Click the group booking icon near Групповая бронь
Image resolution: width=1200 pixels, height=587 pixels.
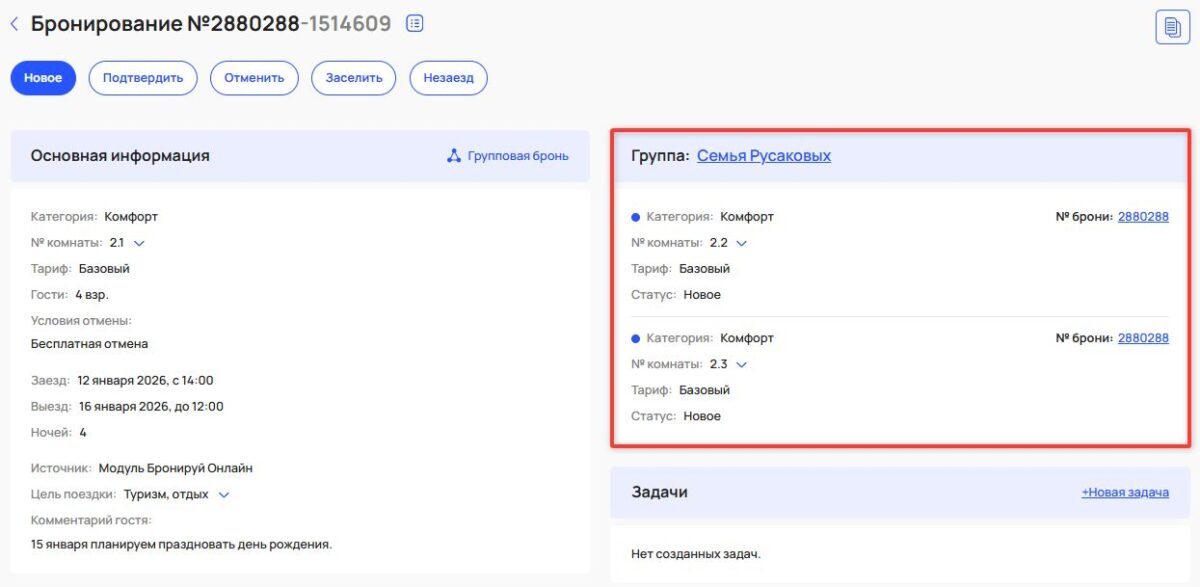tap(455, 156)
